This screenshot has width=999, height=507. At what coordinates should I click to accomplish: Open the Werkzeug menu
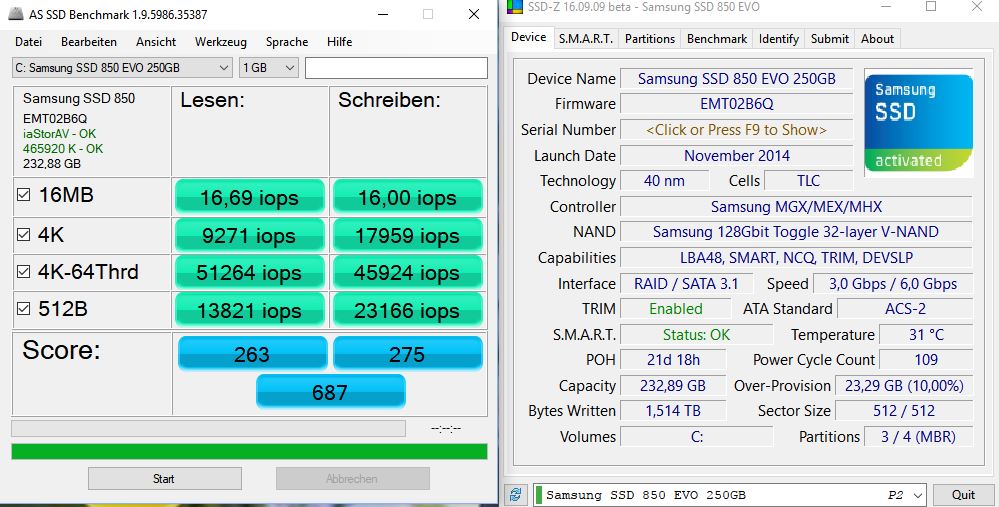(220, 42)
